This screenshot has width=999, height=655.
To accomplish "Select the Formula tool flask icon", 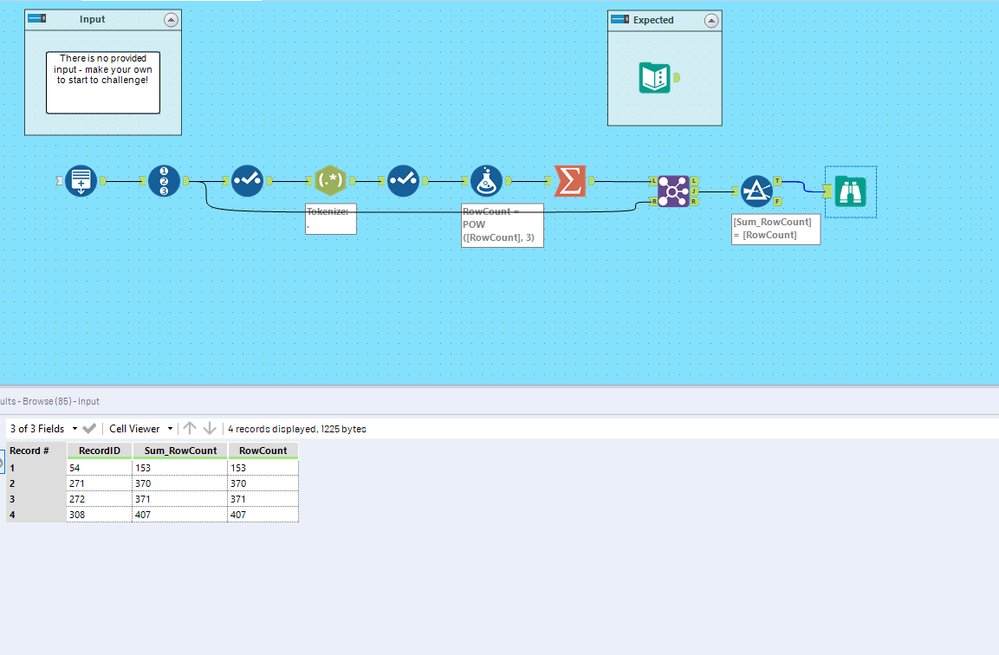I will click(x=486, y=181).
